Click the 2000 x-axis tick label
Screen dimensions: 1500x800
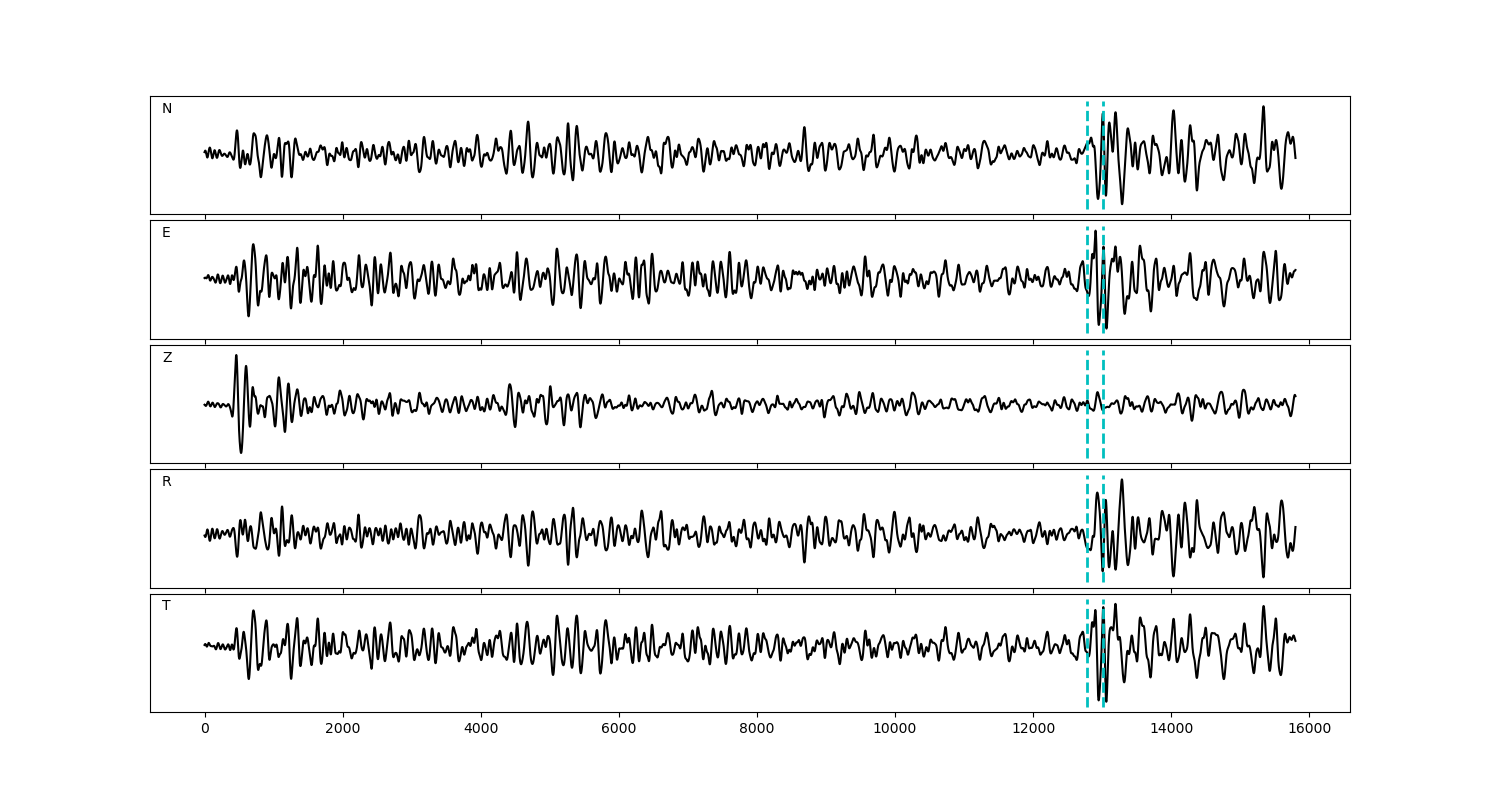343,730
